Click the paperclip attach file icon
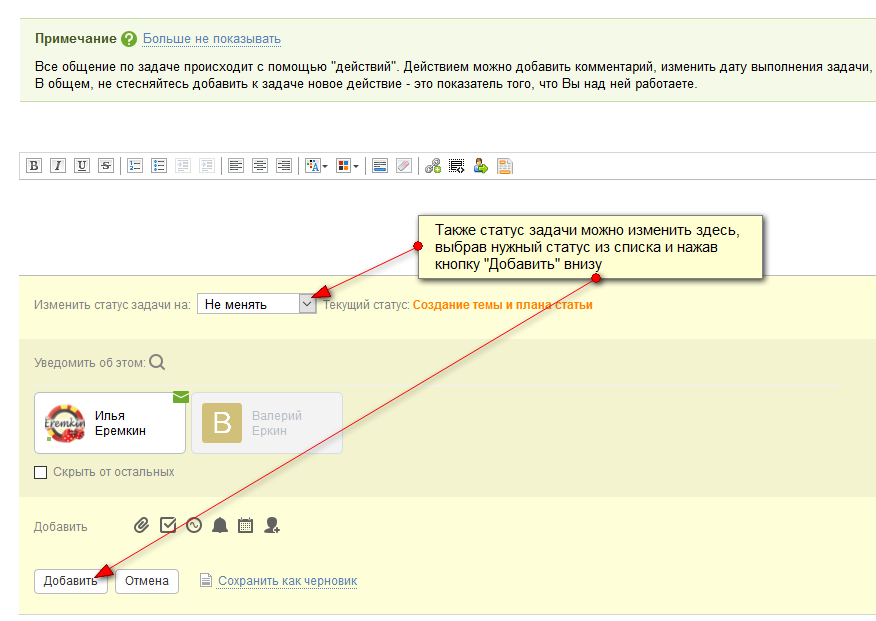Image resolution: width=876 pixels, height=621 pixels. coord(141,526)
